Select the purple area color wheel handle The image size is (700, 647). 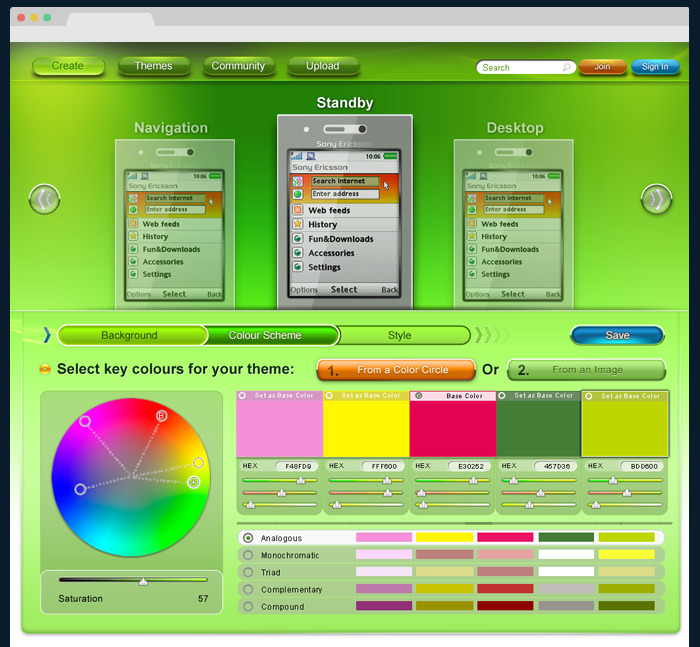(85, 421)
